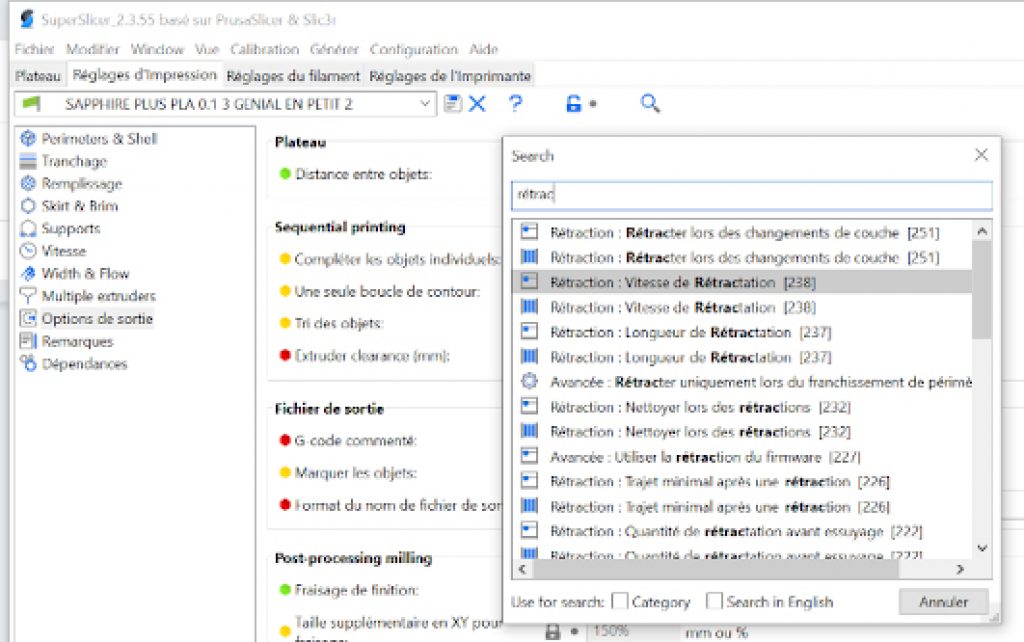Click the Width & Flow icon
The width and height of the screenshot is (1024, 642).
point(28,273)
